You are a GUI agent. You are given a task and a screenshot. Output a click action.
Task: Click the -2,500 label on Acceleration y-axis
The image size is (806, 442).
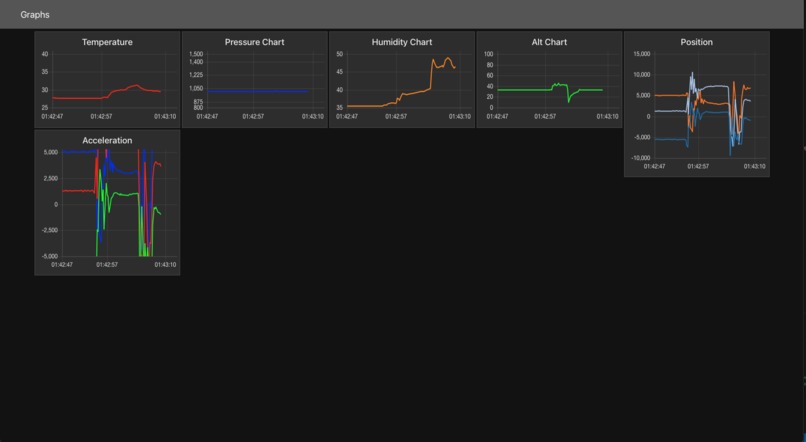[x=50, y=230]
